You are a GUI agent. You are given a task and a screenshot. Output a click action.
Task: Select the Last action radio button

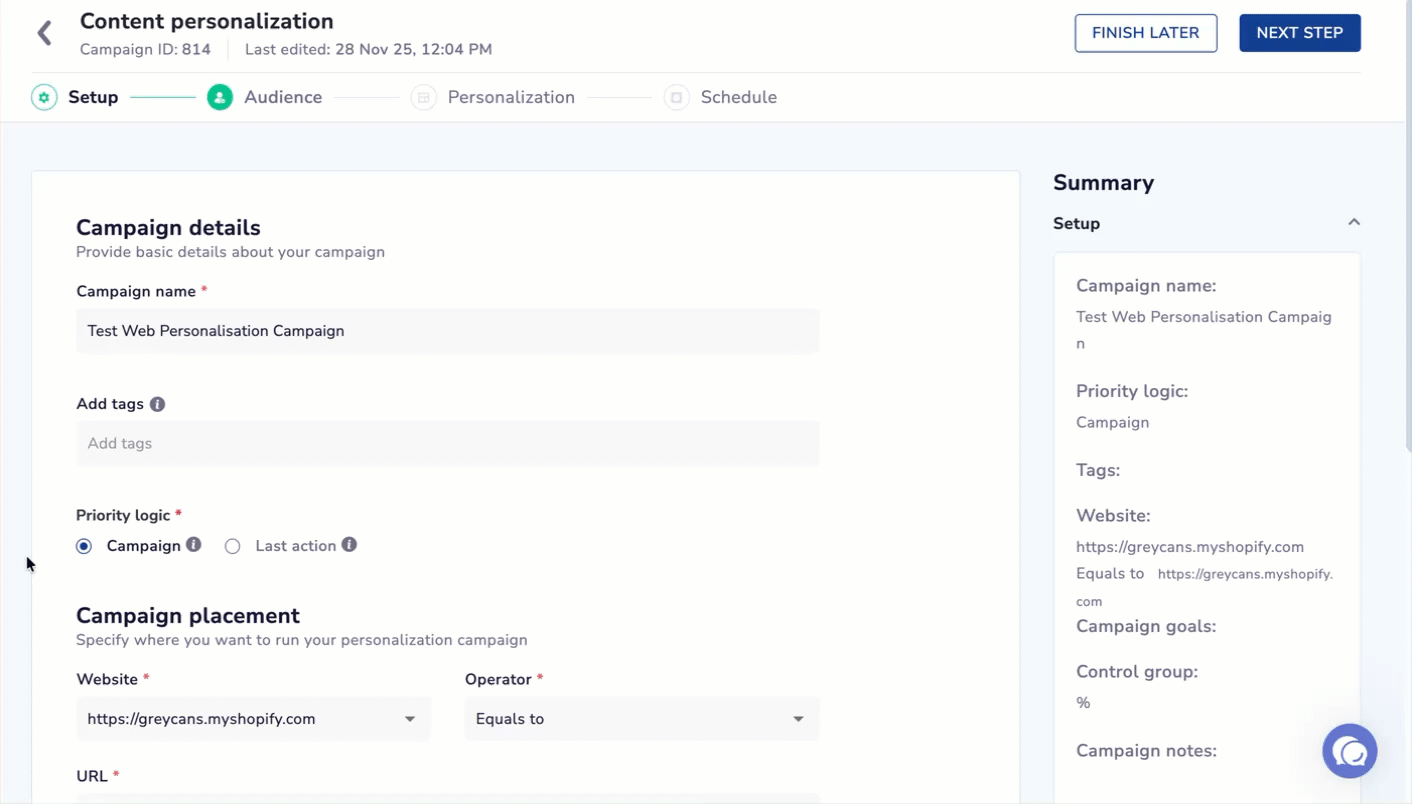(233, 546)
